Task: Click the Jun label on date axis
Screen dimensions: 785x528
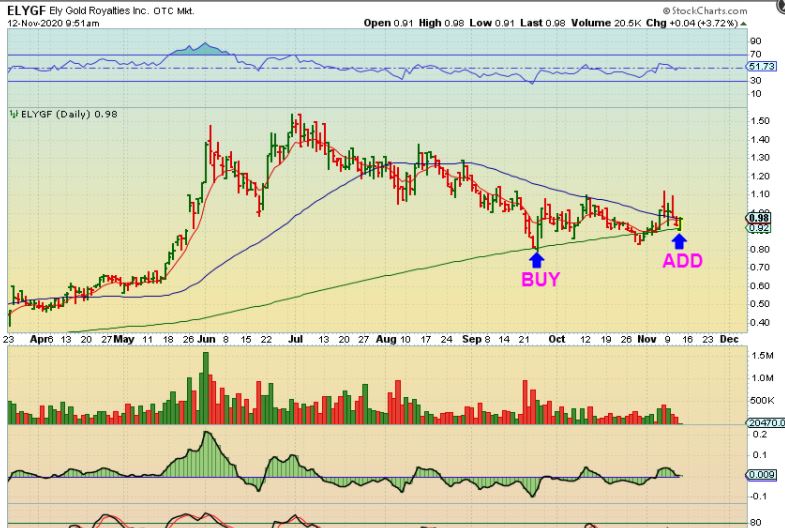Action: (x=206, y=339)
